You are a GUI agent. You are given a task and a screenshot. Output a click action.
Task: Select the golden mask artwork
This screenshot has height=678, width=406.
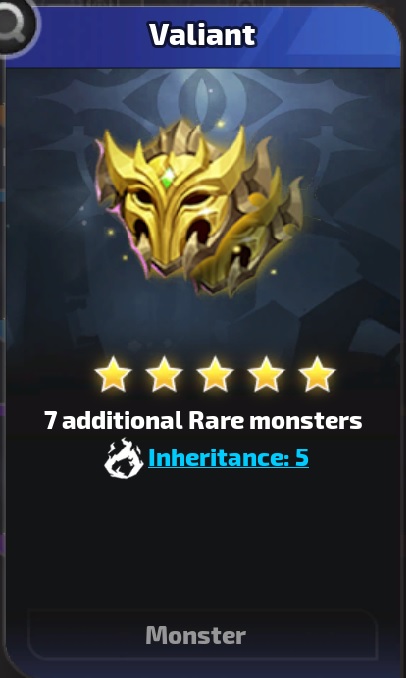[x=199, y=208]
